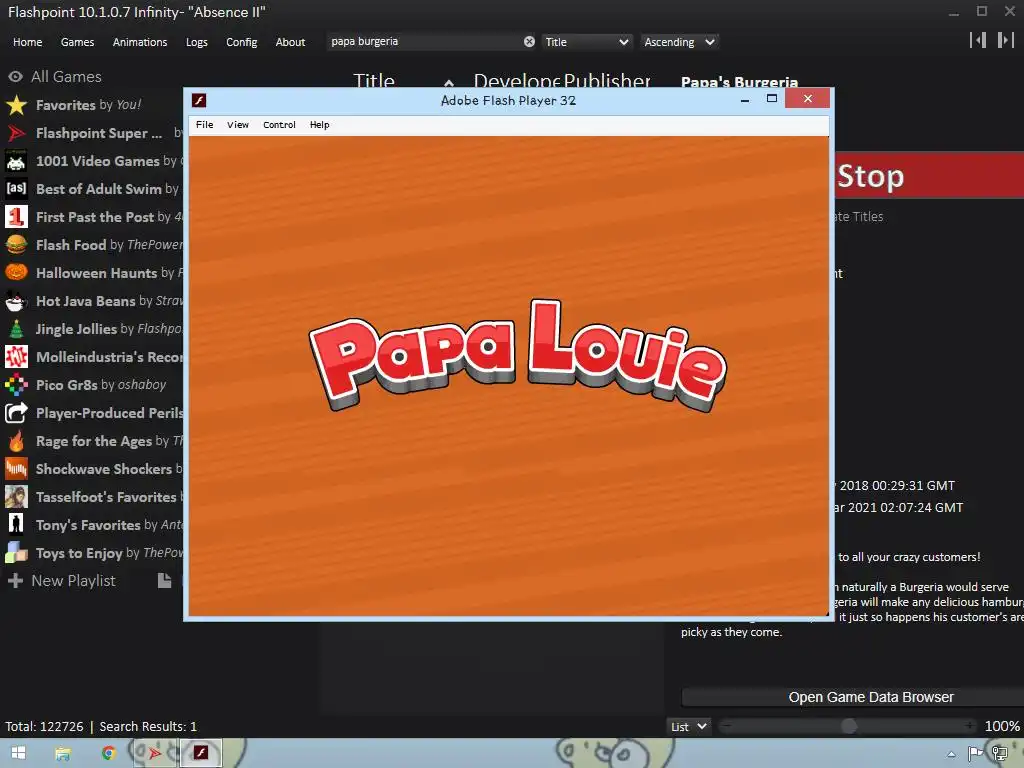Open the Games tab
The width and height of the screenshot is (1024, 768).
(x=77, y=42)
